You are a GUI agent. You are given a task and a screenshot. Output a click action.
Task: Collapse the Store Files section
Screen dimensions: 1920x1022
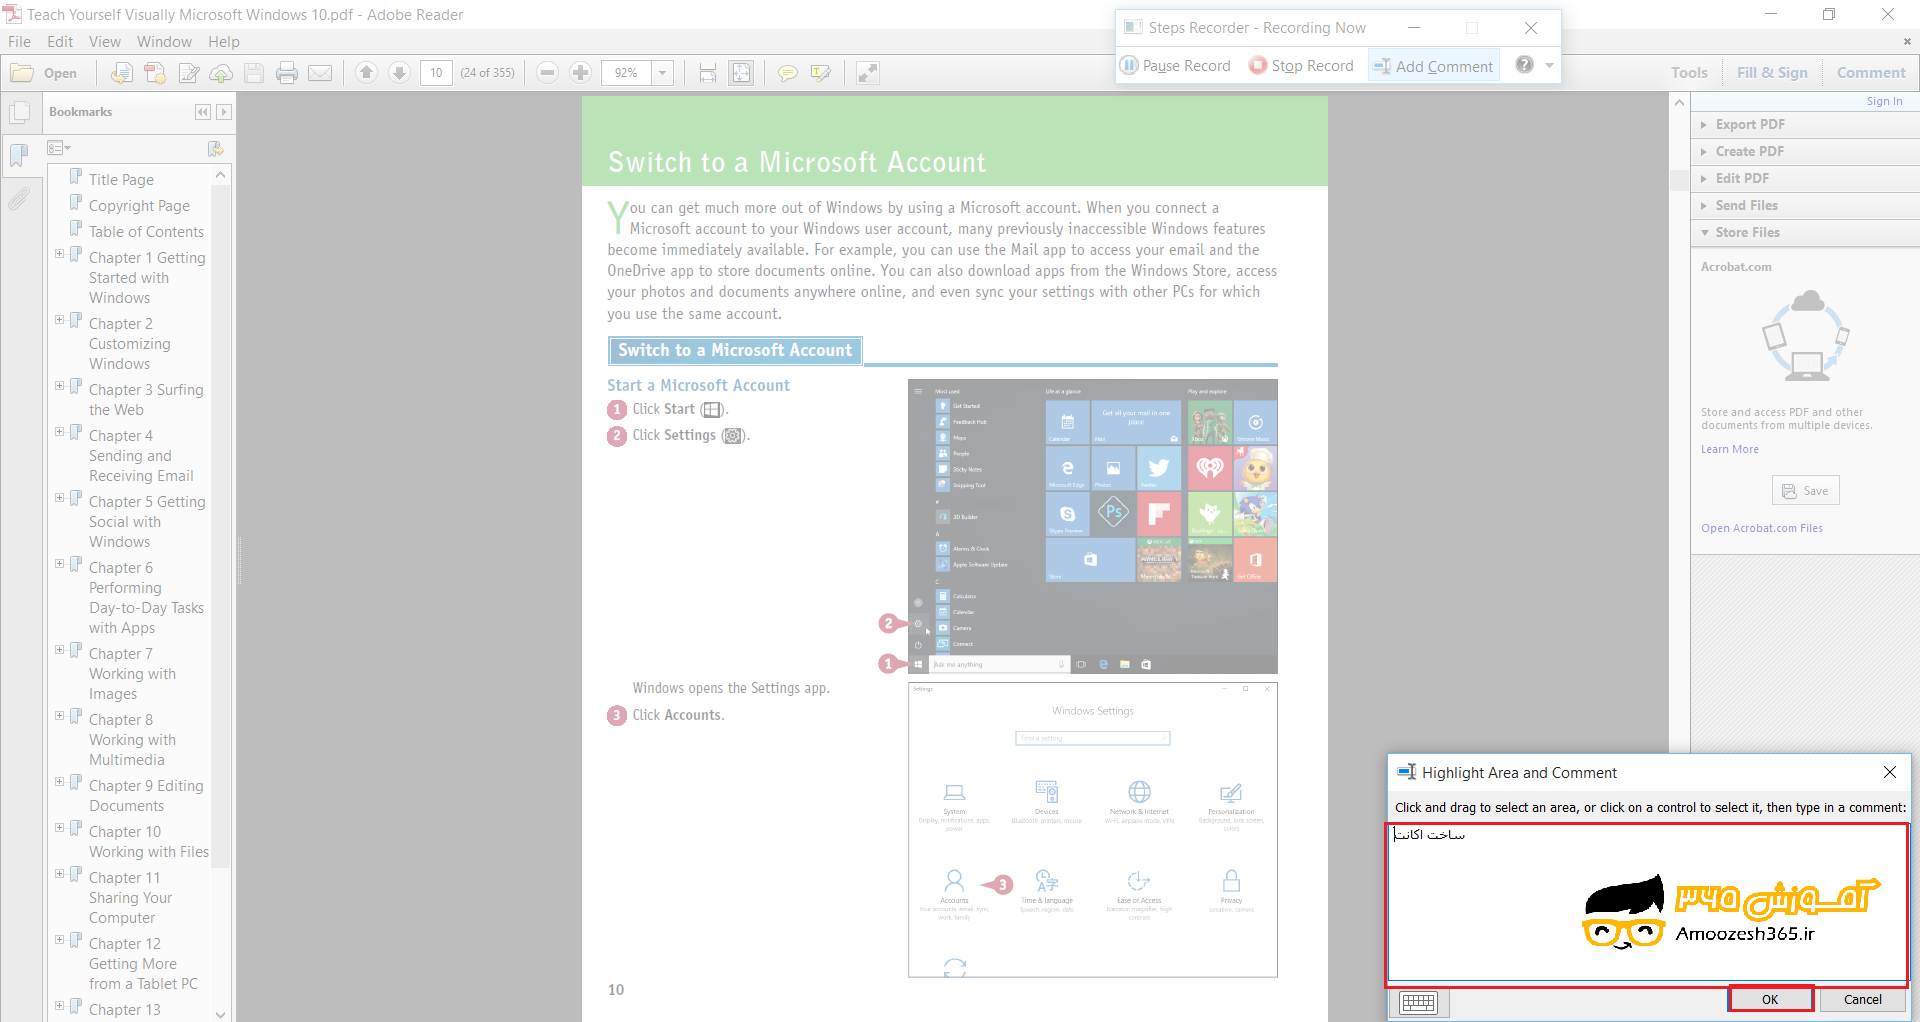[x=1805, y=232]
